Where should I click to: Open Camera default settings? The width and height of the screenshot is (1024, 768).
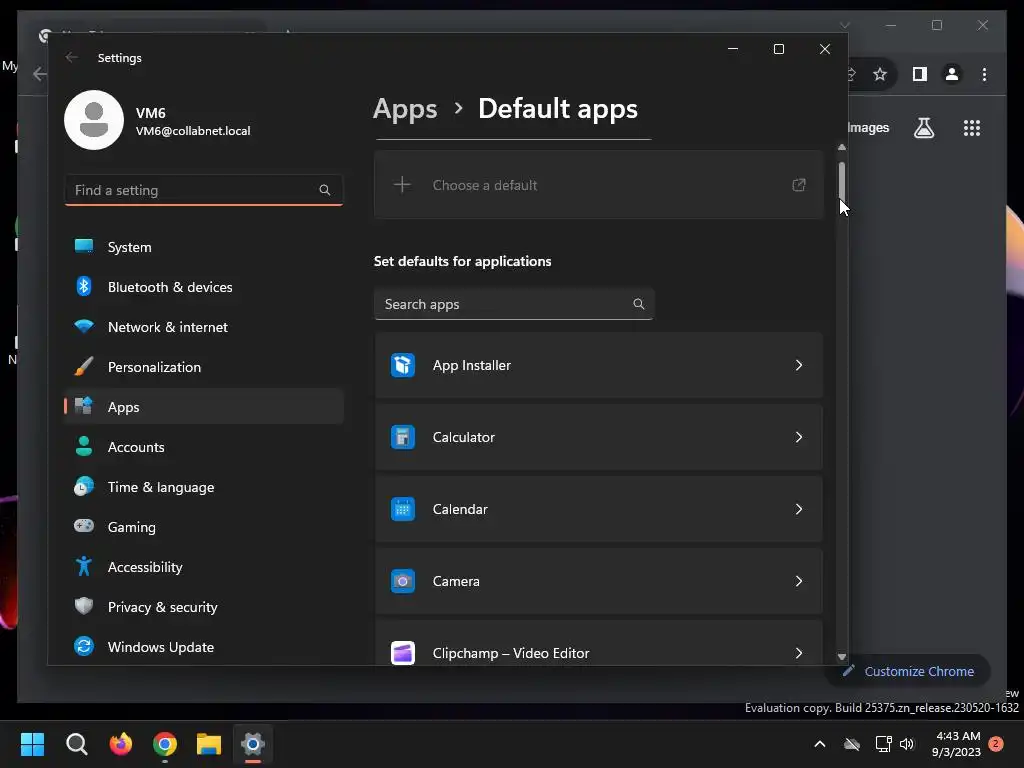pos(599,581)
